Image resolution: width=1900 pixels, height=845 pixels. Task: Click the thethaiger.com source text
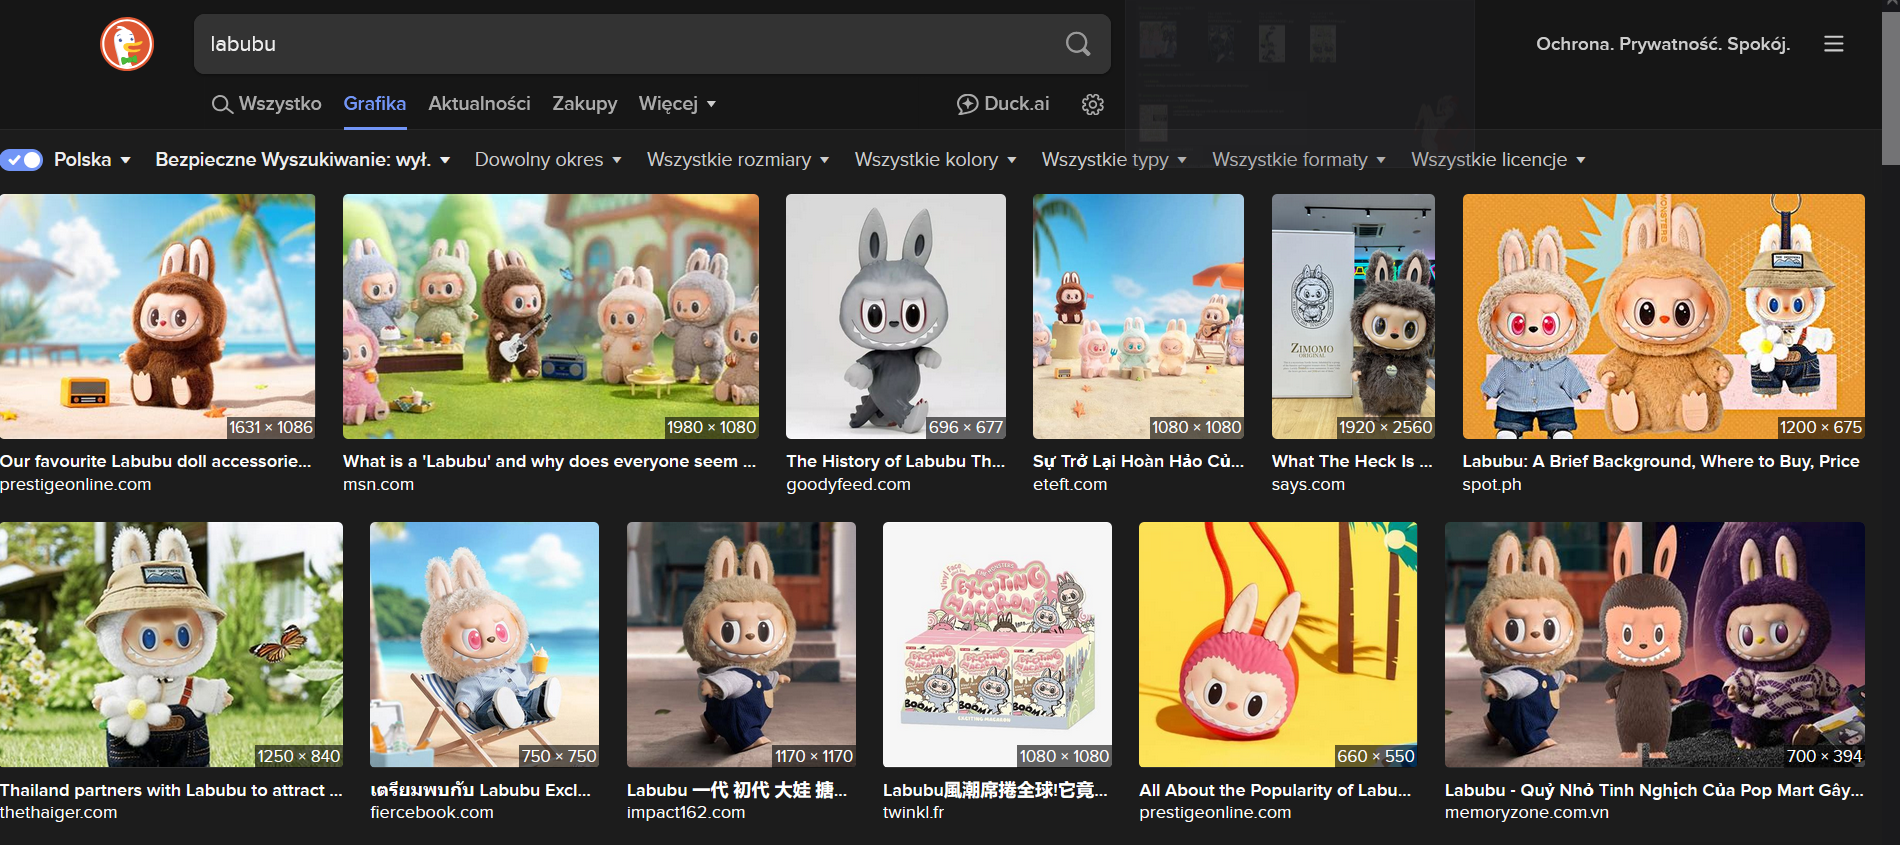tap(59, 812)
